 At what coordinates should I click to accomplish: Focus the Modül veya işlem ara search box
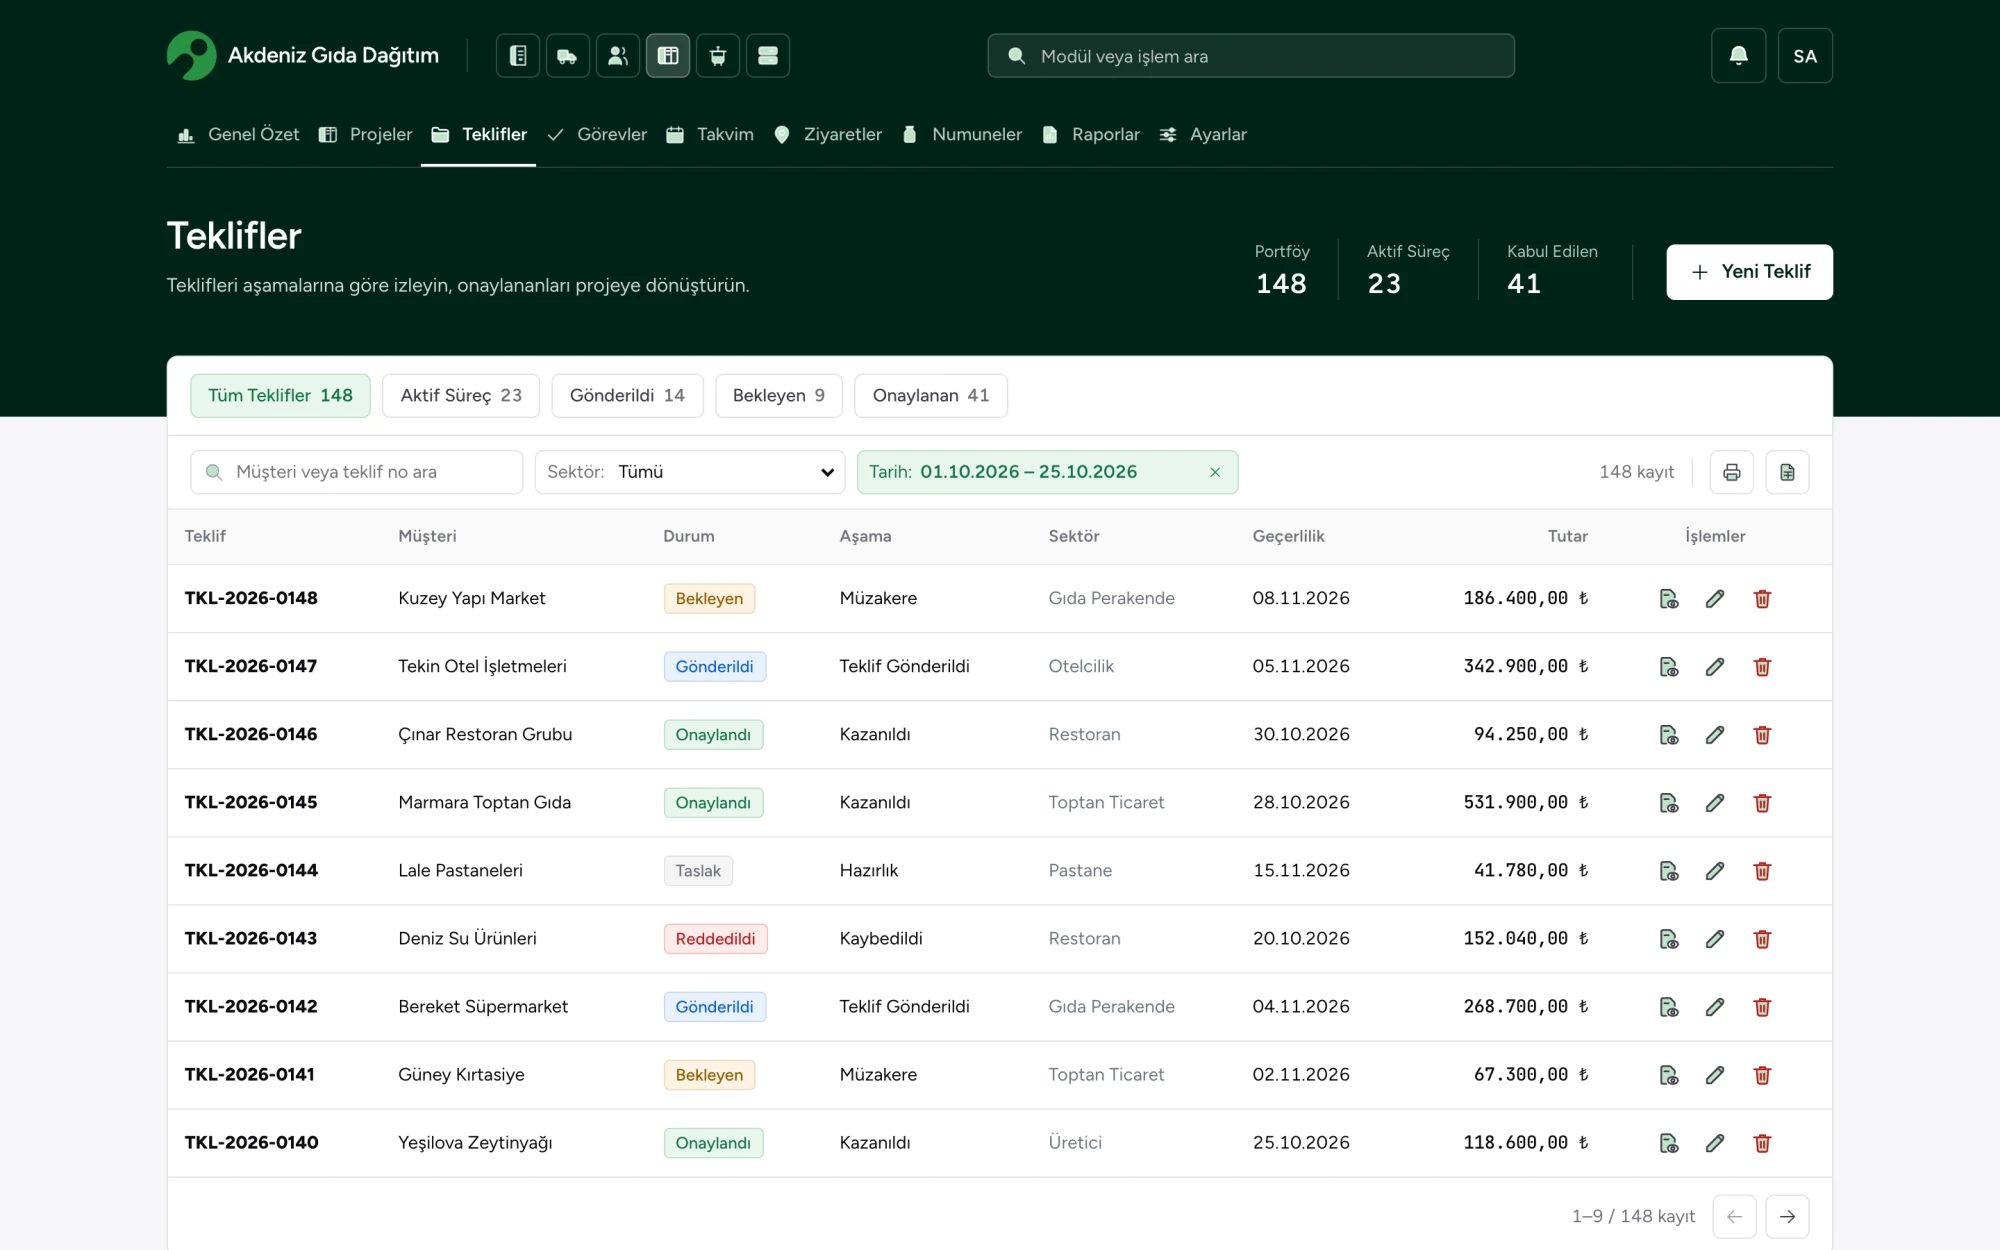[x=1251, y=56]
